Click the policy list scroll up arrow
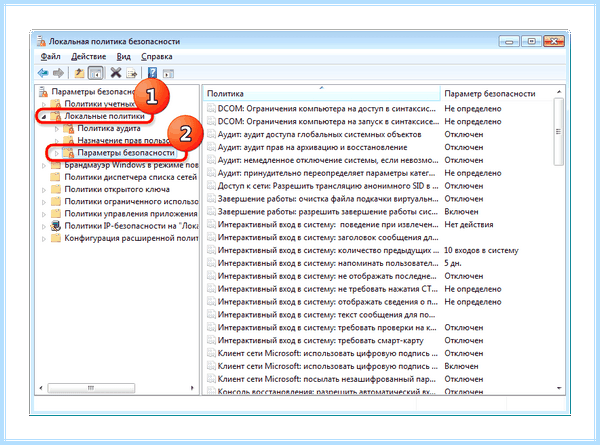600x445 pixels. coord(559,92)
